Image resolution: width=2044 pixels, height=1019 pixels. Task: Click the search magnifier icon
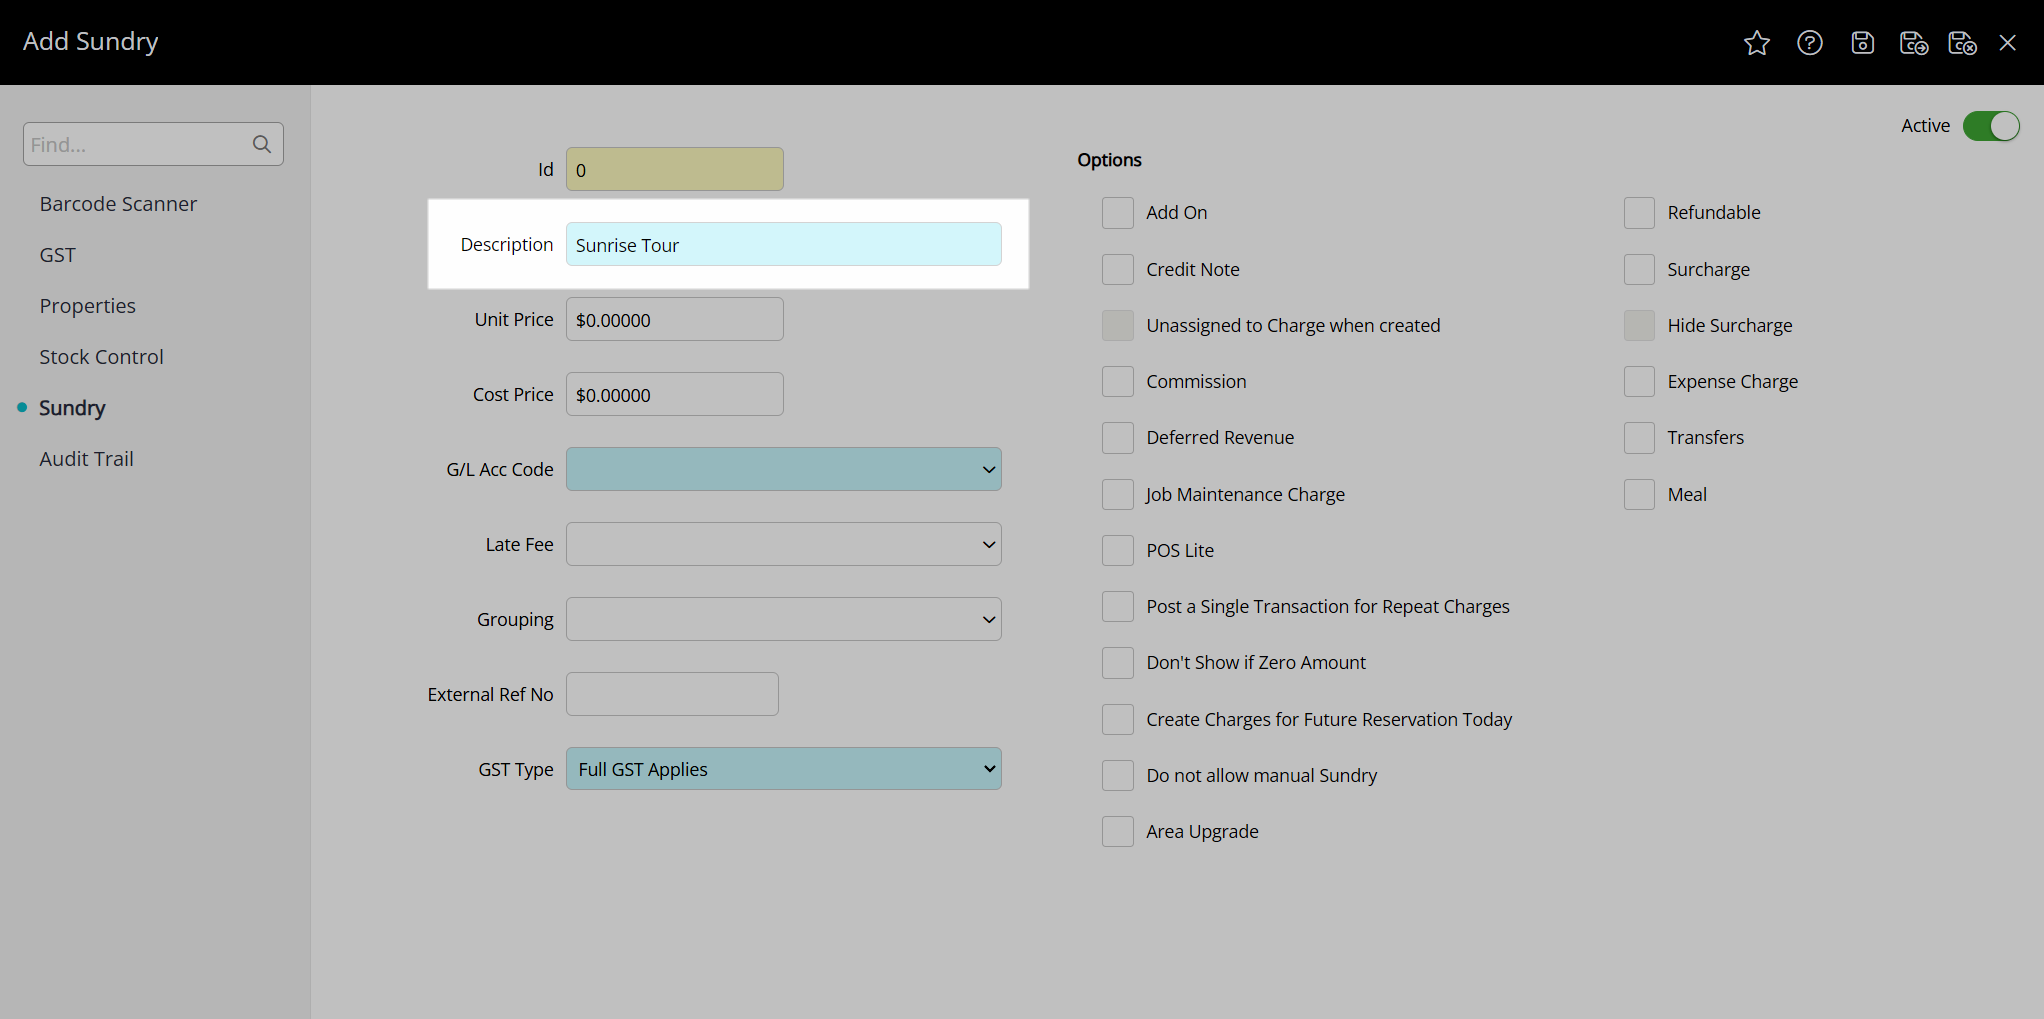click(x=262, y=144)
